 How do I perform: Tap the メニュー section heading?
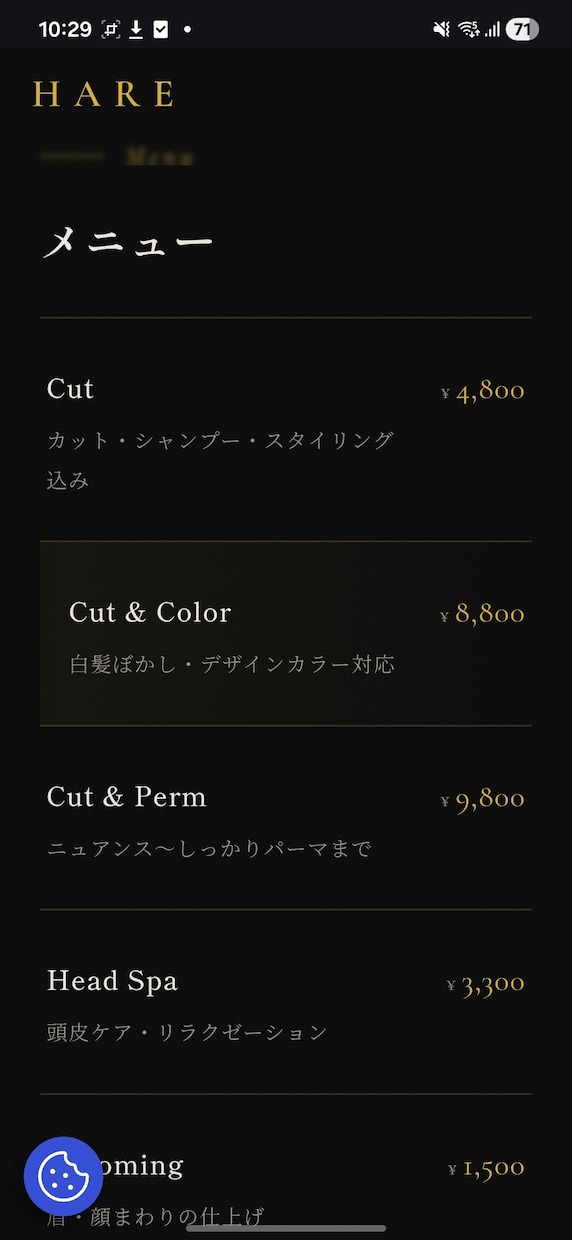(128, 243)
